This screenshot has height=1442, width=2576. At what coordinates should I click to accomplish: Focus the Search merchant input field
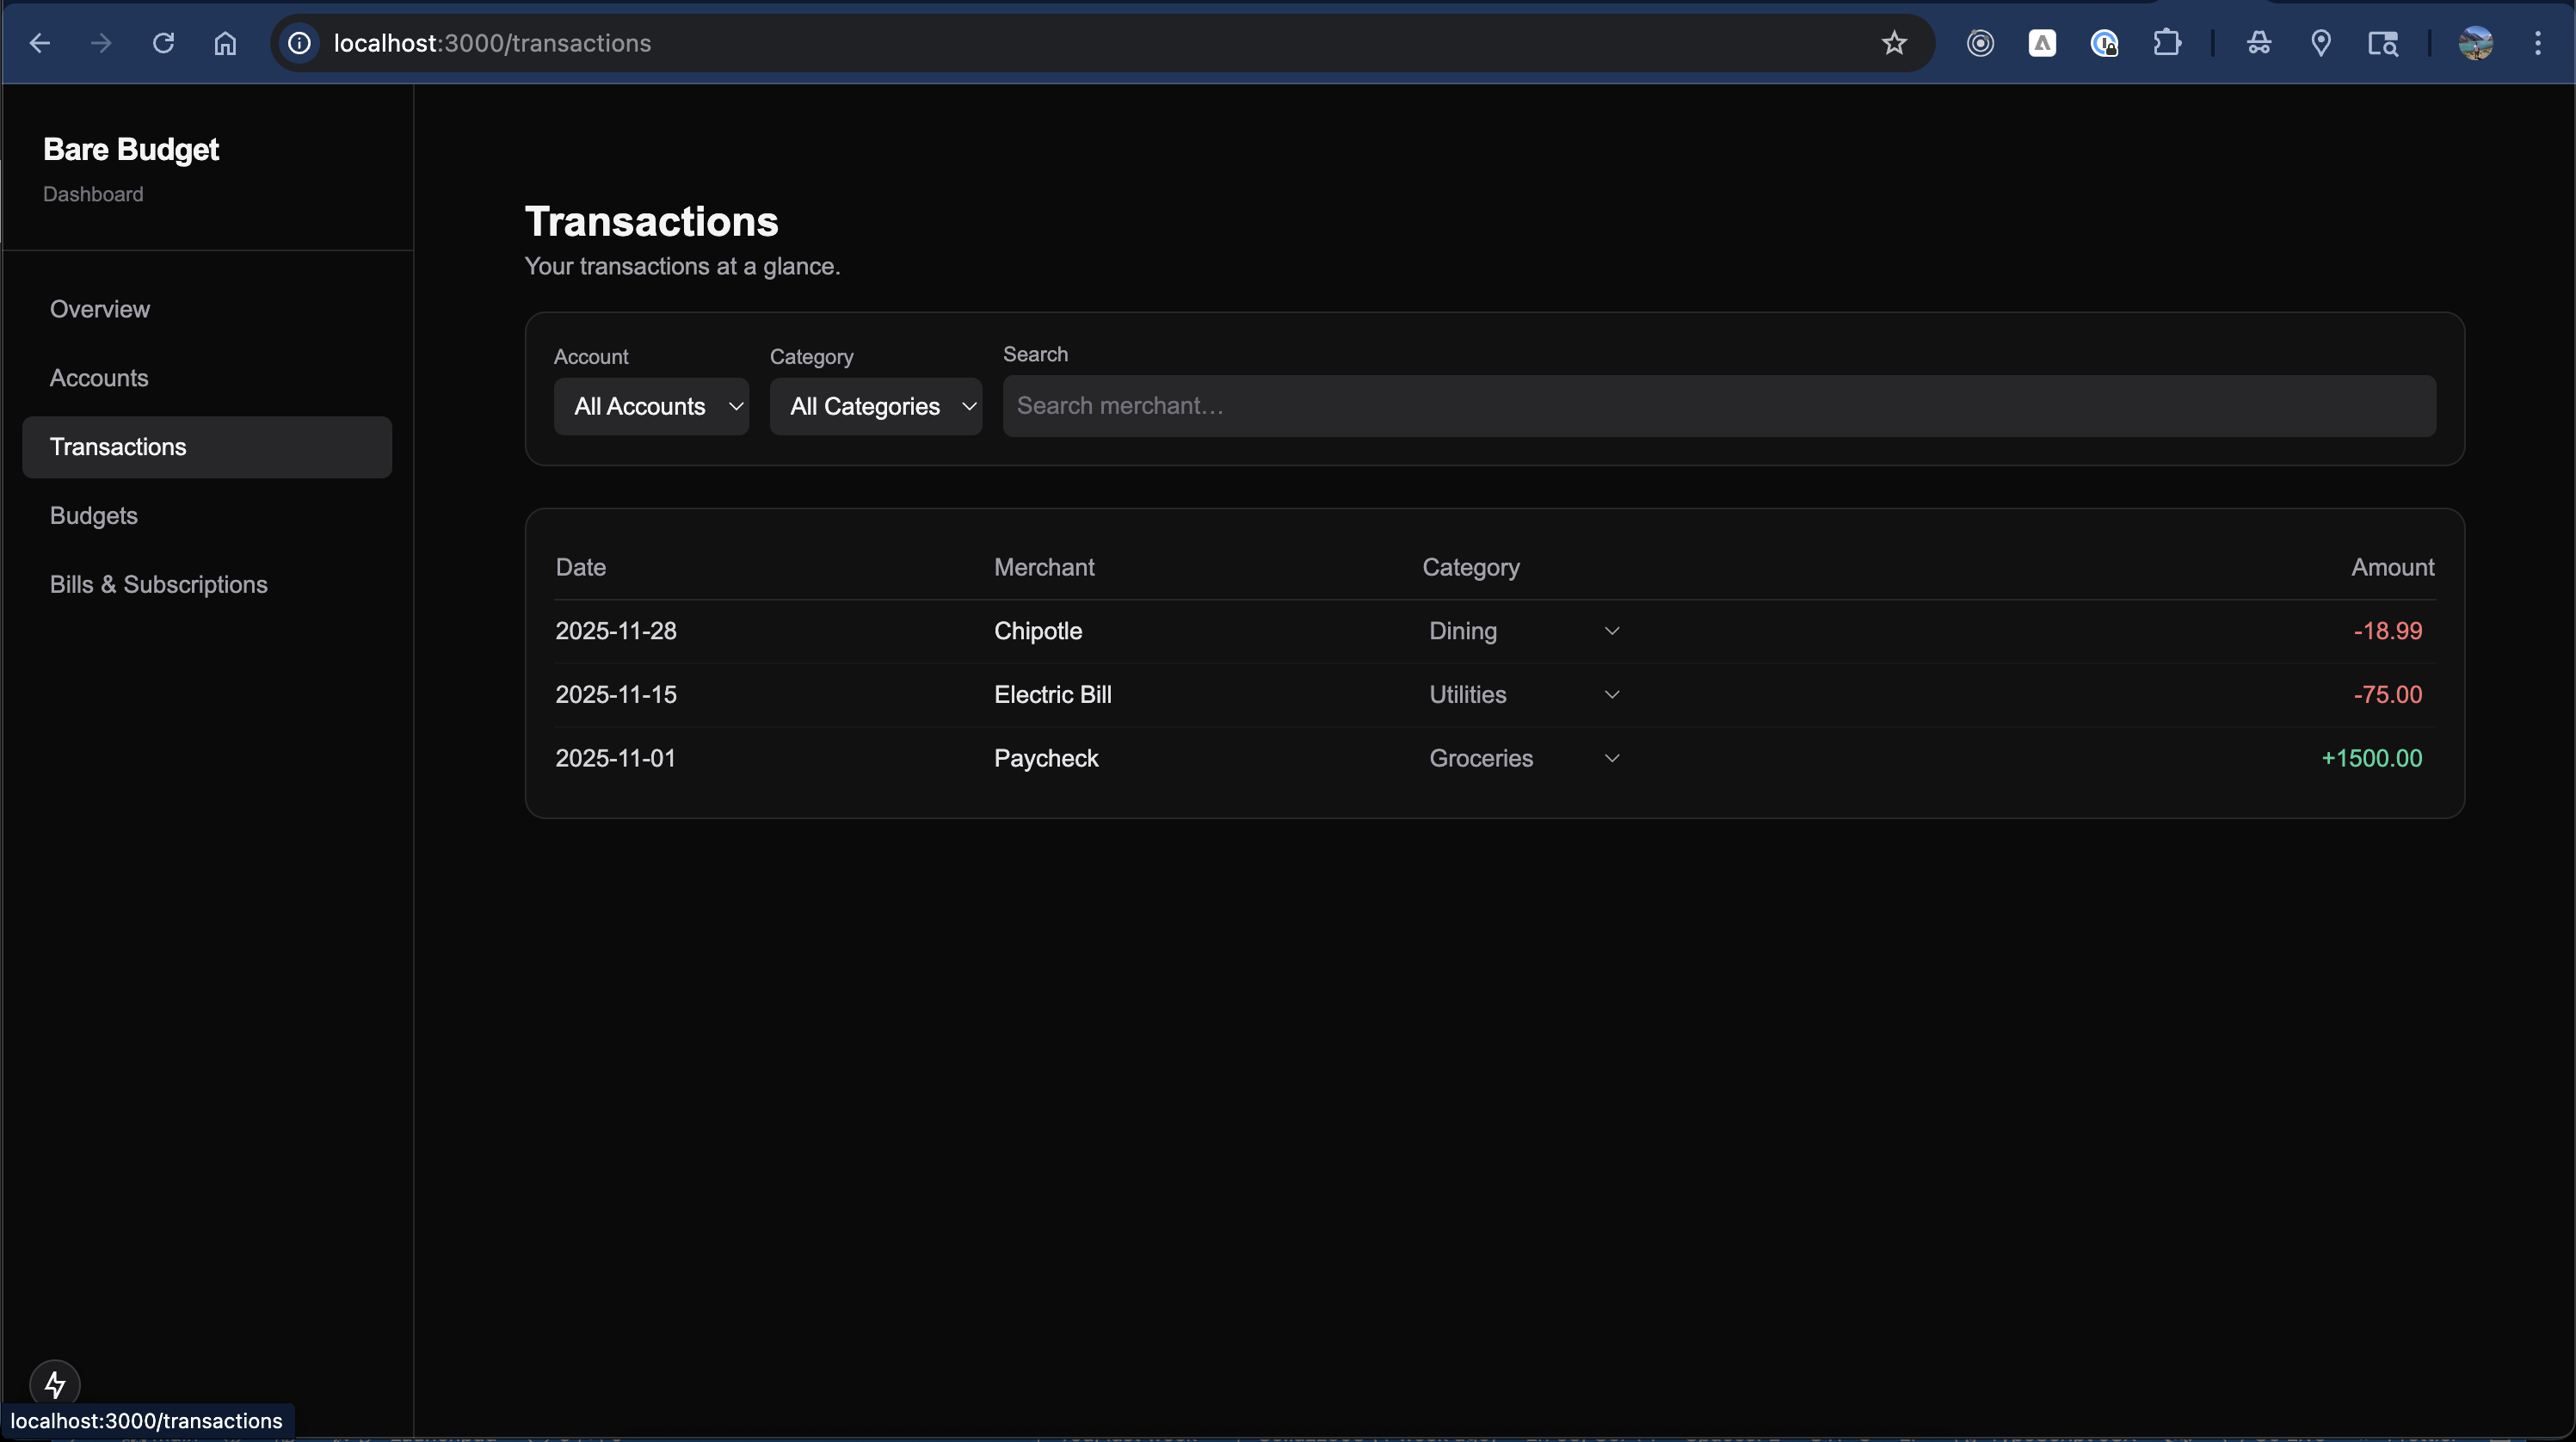1718,406
